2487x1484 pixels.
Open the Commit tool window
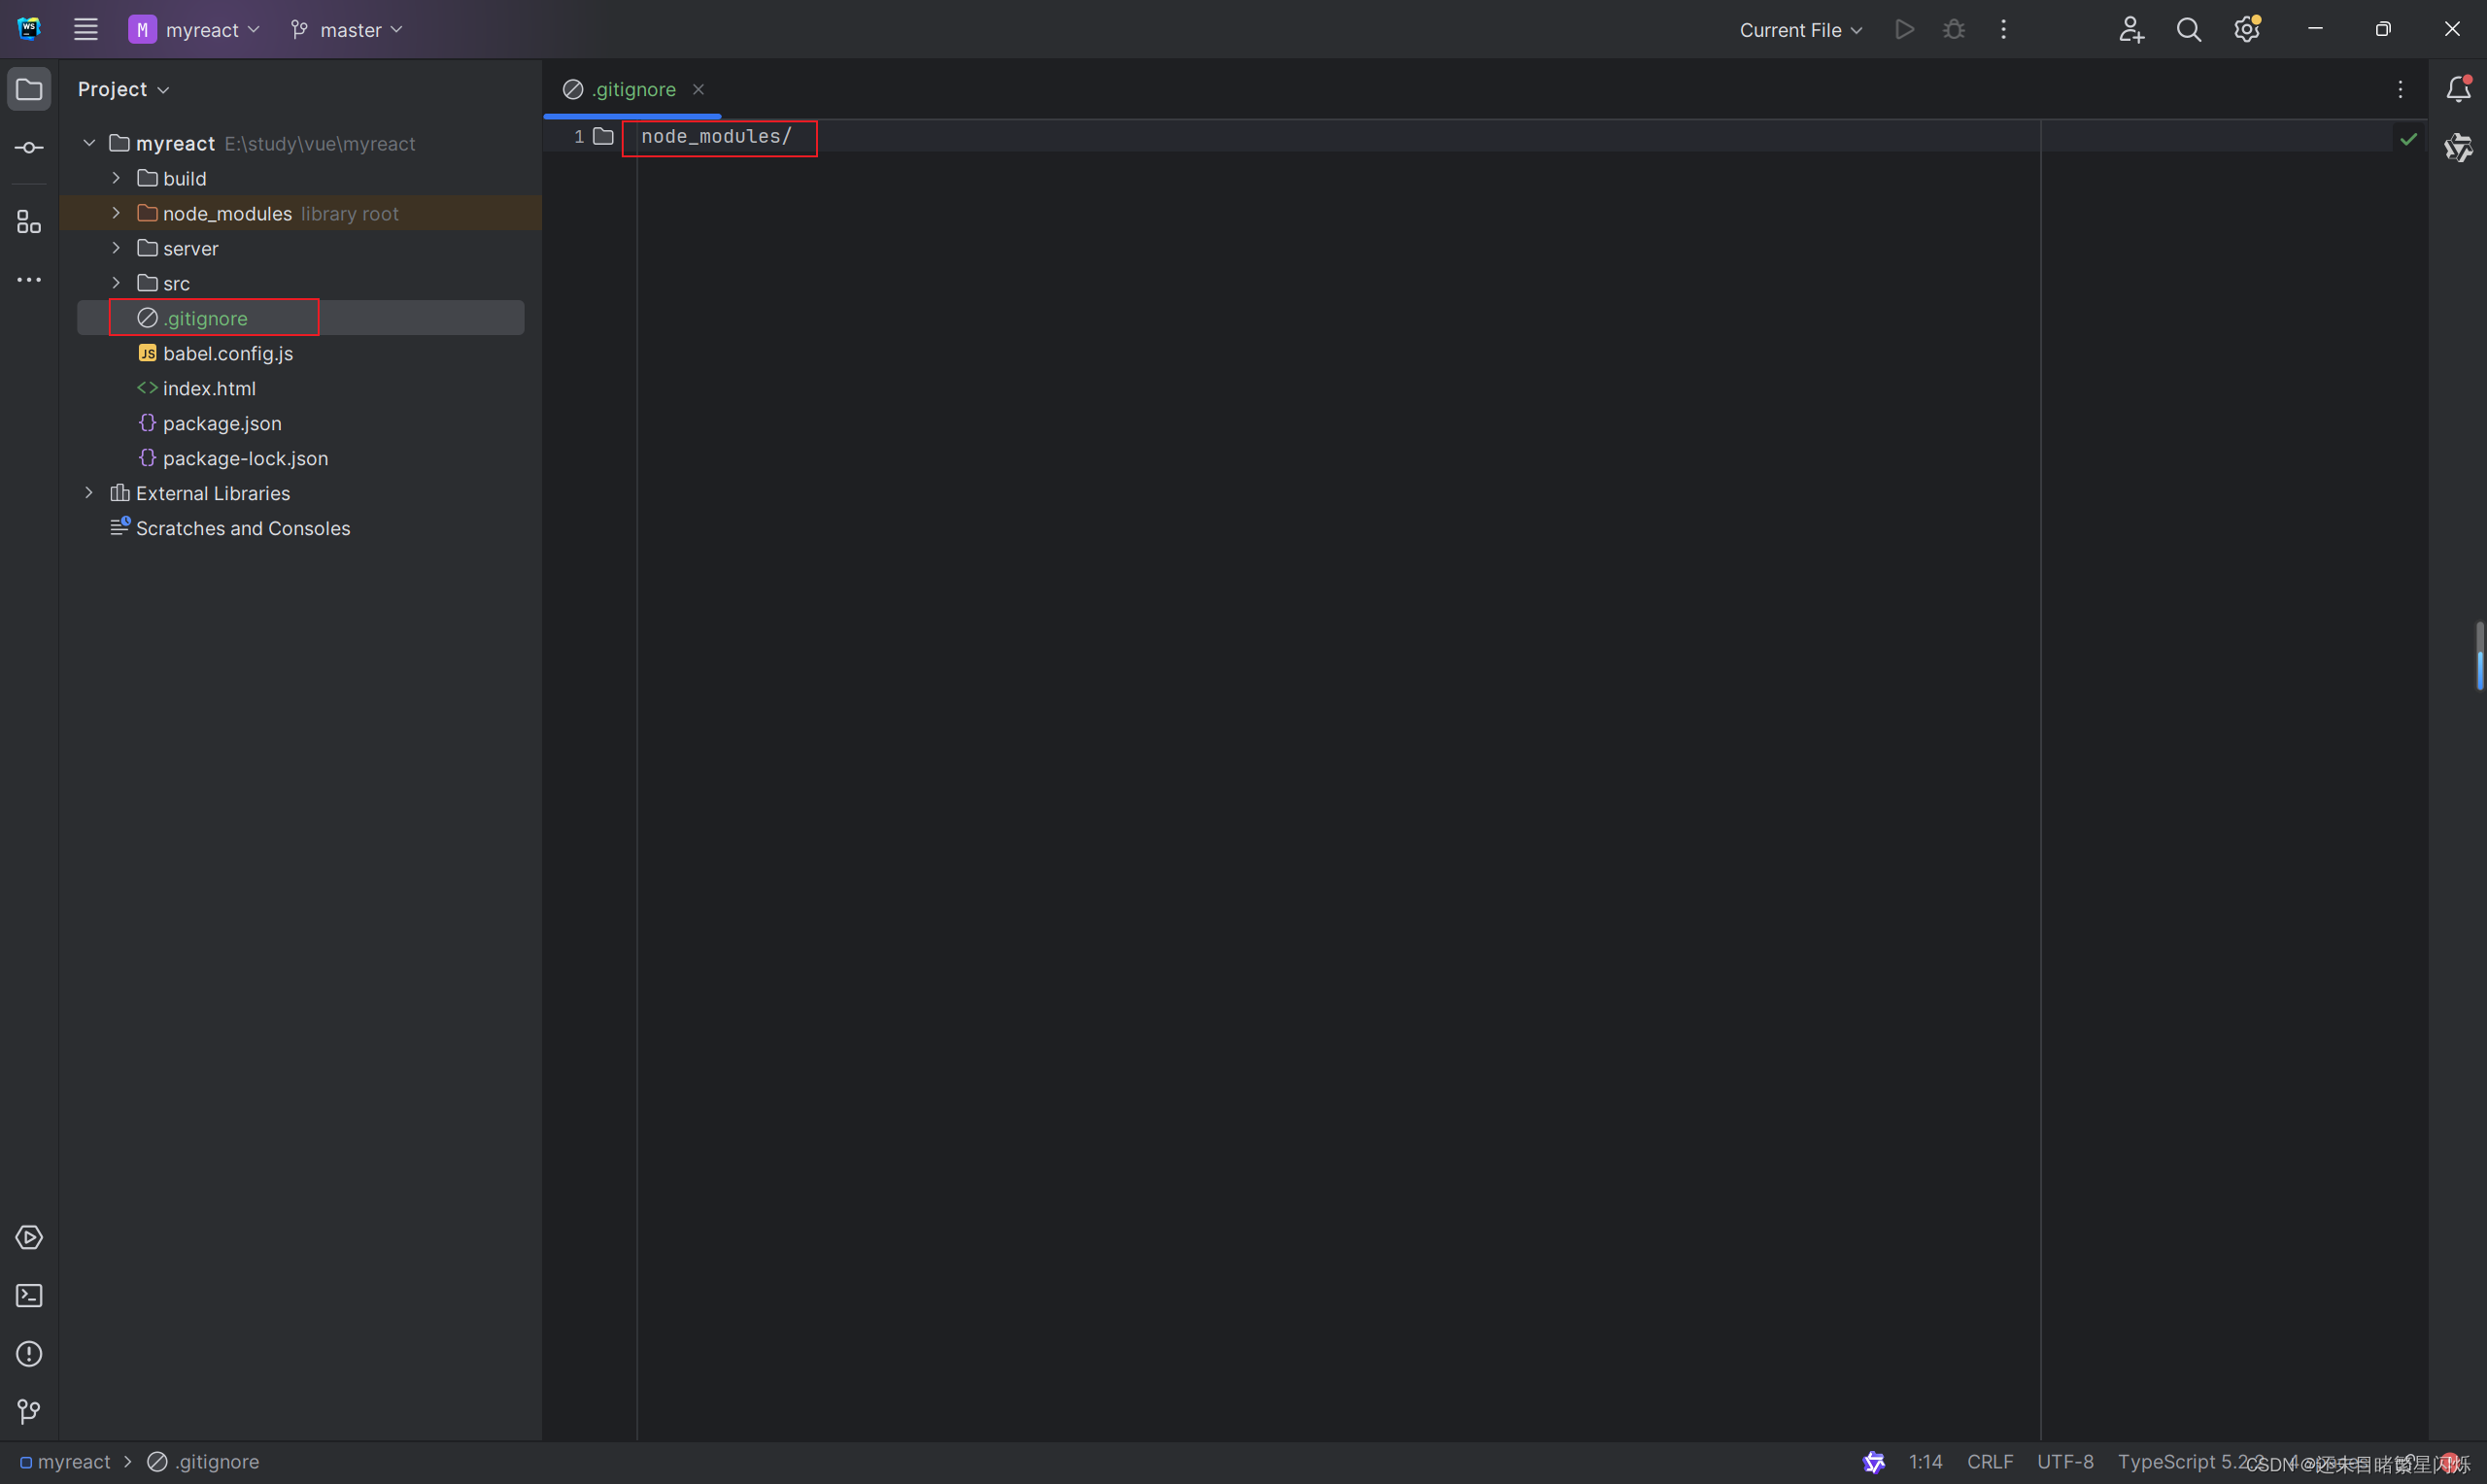(x=29, y=148)
